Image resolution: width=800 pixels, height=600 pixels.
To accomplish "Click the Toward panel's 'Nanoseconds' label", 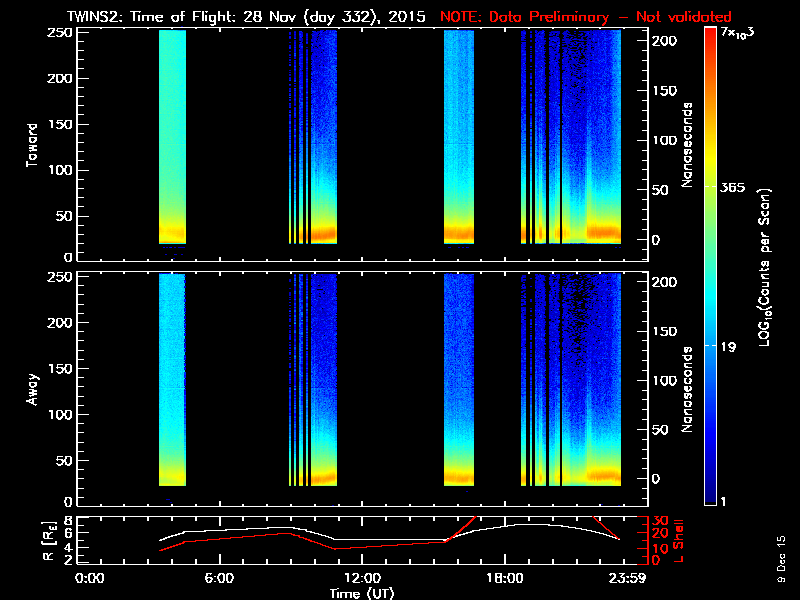I will click(x=688, y=145).
